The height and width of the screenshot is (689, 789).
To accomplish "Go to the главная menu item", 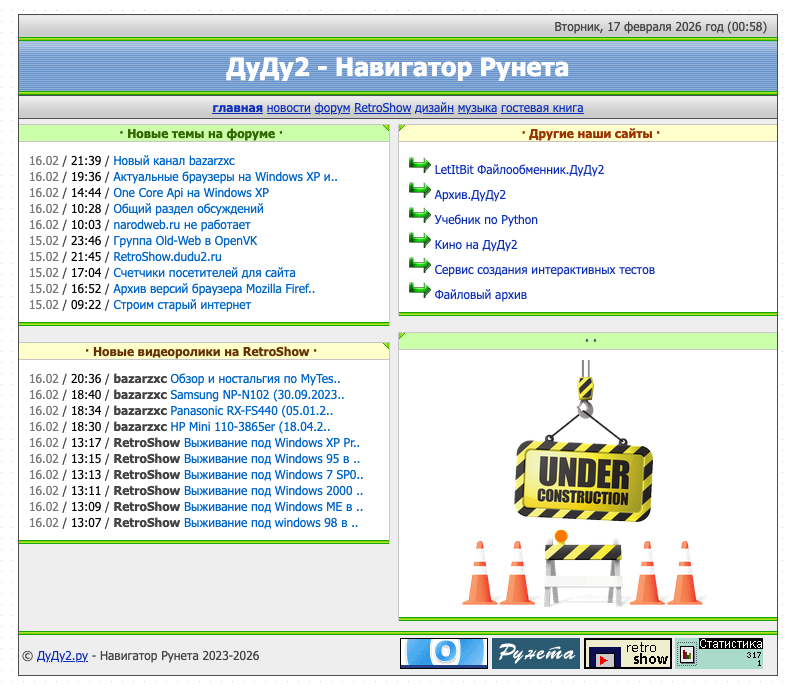I will click(237, 108).
